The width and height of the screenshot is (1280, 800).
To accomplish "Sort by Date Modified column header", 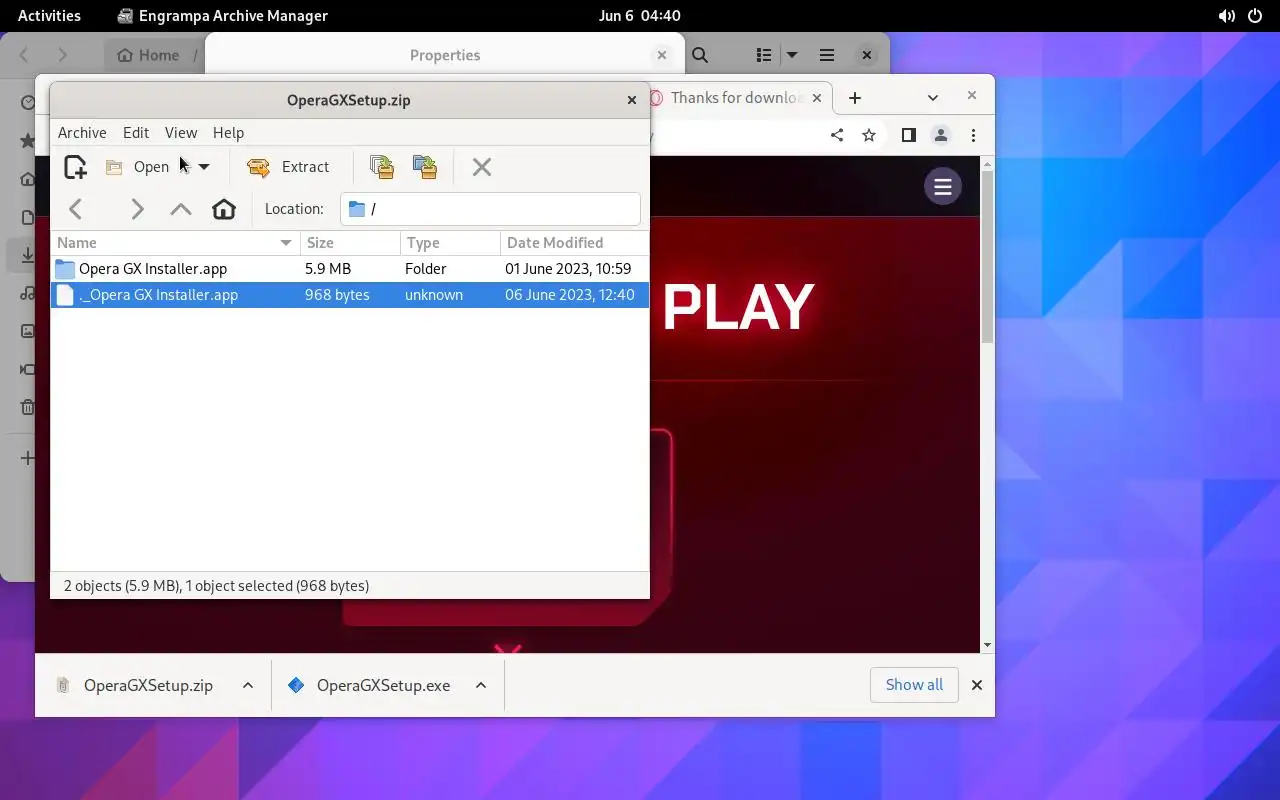I will pos(574,243).
